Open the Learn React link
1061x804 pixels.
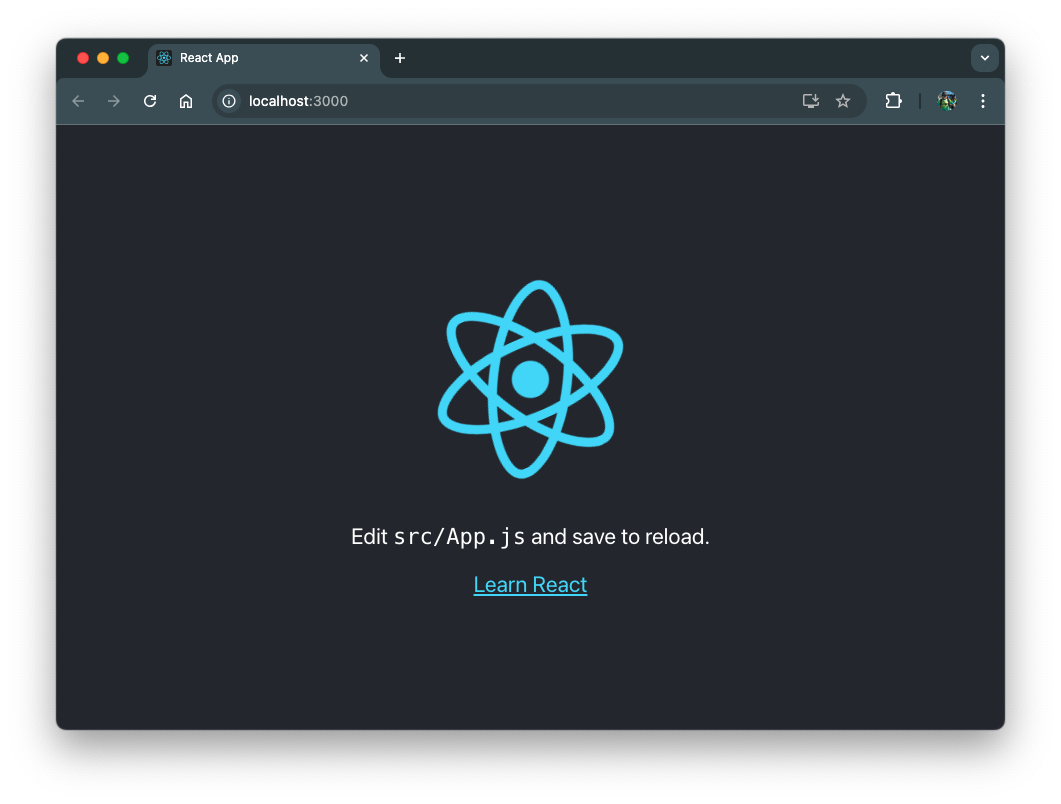pyautogui.click(x=530, y=585)
